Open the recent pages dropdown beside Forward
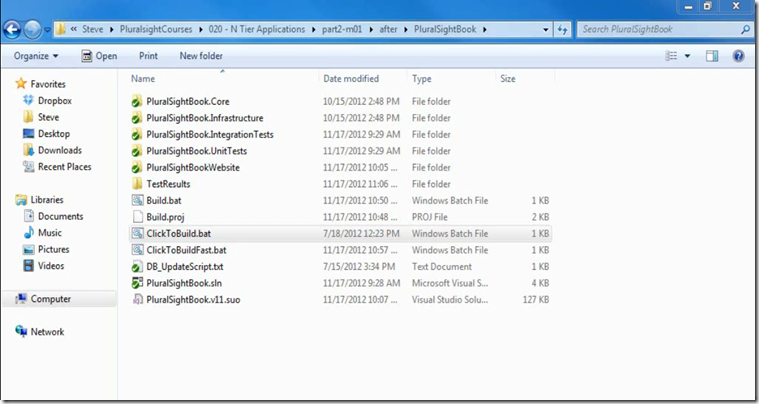This screenshot has width=759, height=404. point(47,30)
